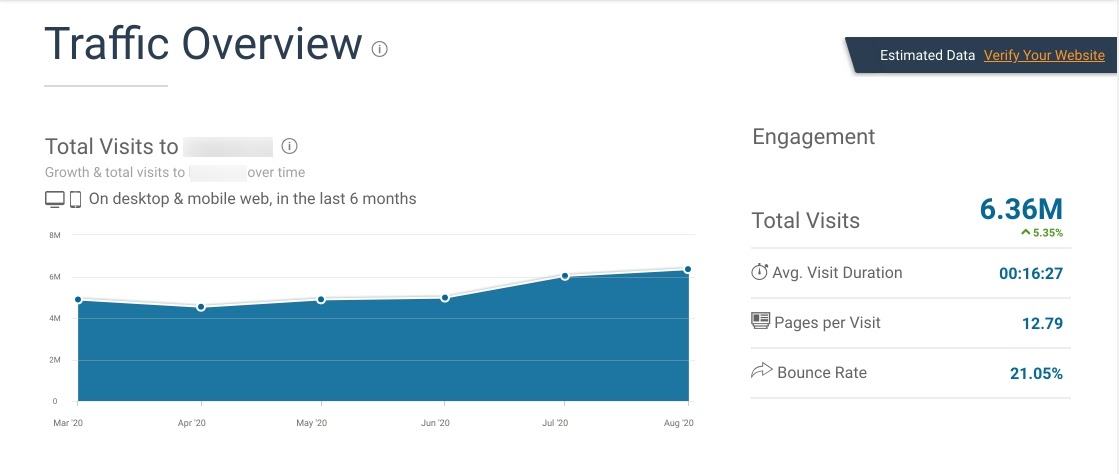
Task: Click the stopwatch icon for Avg. Visit Duration
Action: 759,272
